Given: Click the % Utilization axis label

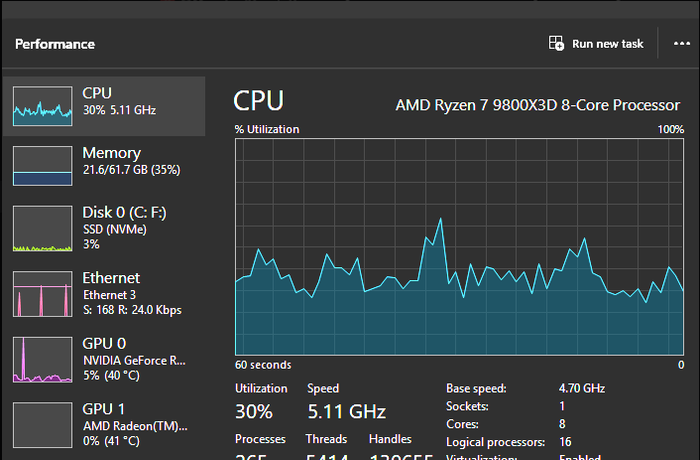Looking at the screenshot, I should 267,130.
